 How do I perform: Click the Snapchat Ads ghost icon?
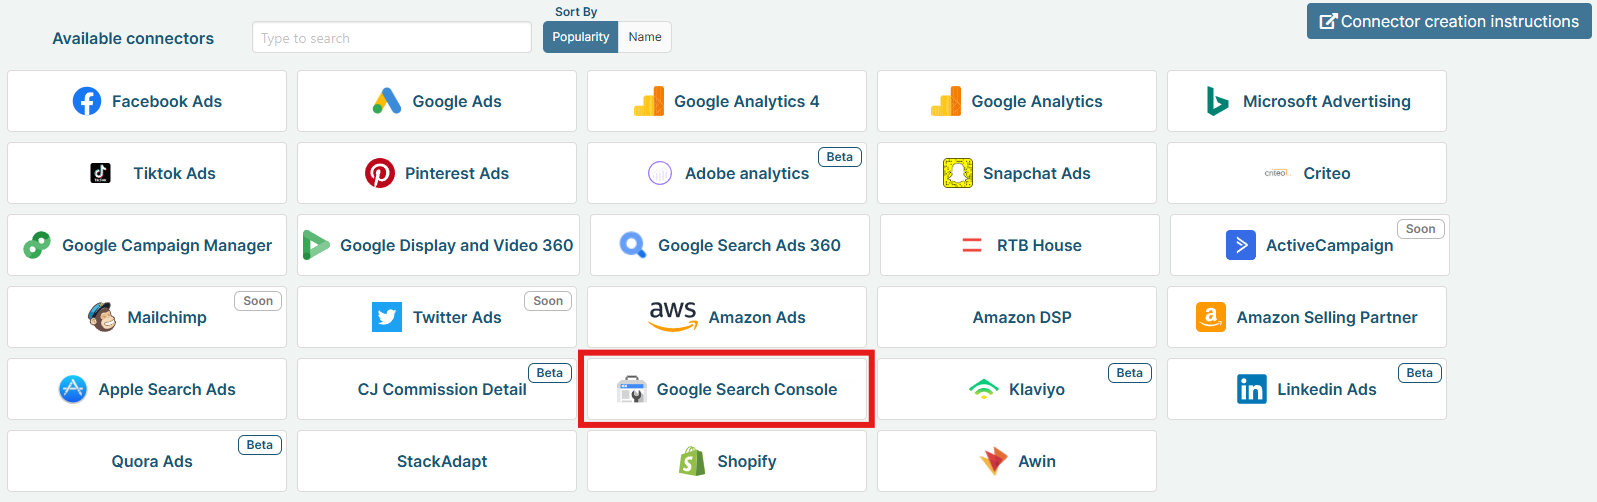(958, 173)
